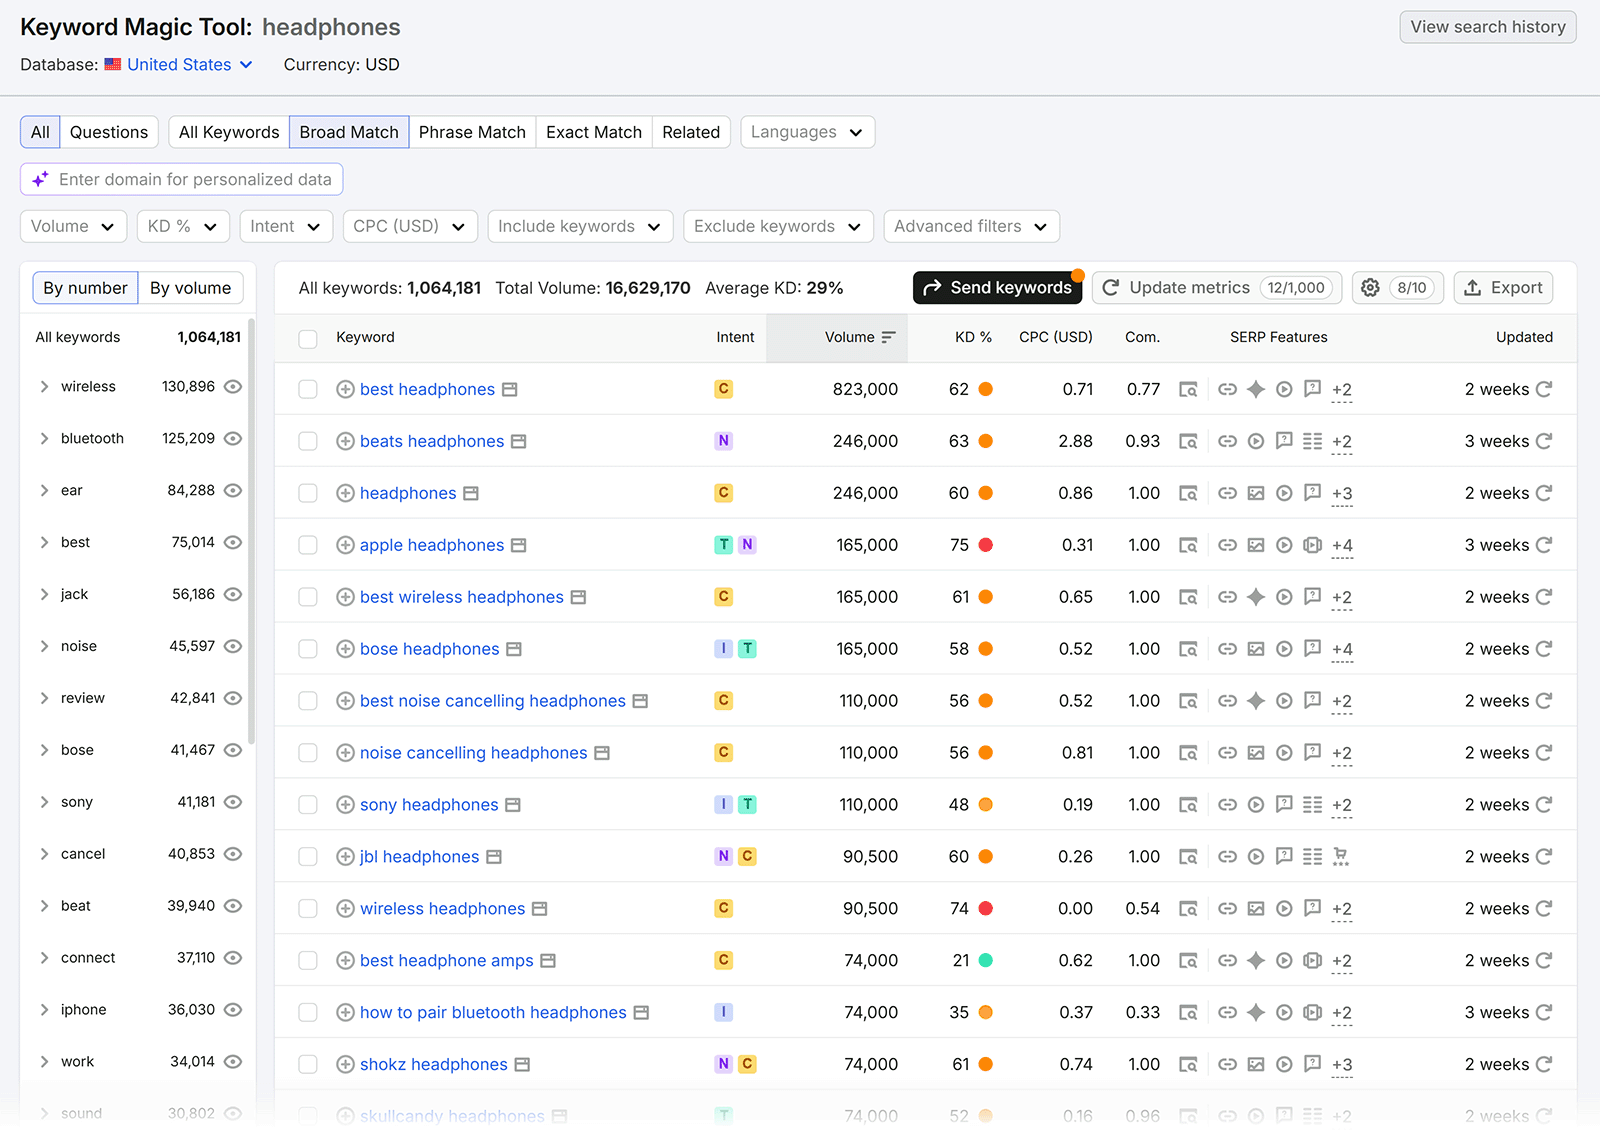Click the keyword groups sidebar scrollbar
The height and width of the screenshot is (1133, 1600).
click(x=252, y=531)
